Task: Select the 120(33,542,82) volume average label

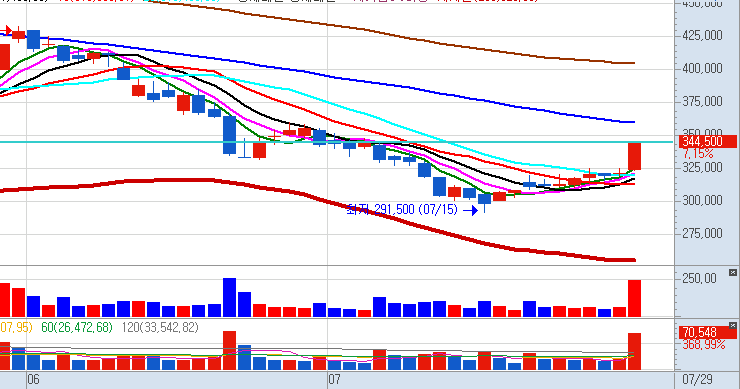Action: coord(160,327)
